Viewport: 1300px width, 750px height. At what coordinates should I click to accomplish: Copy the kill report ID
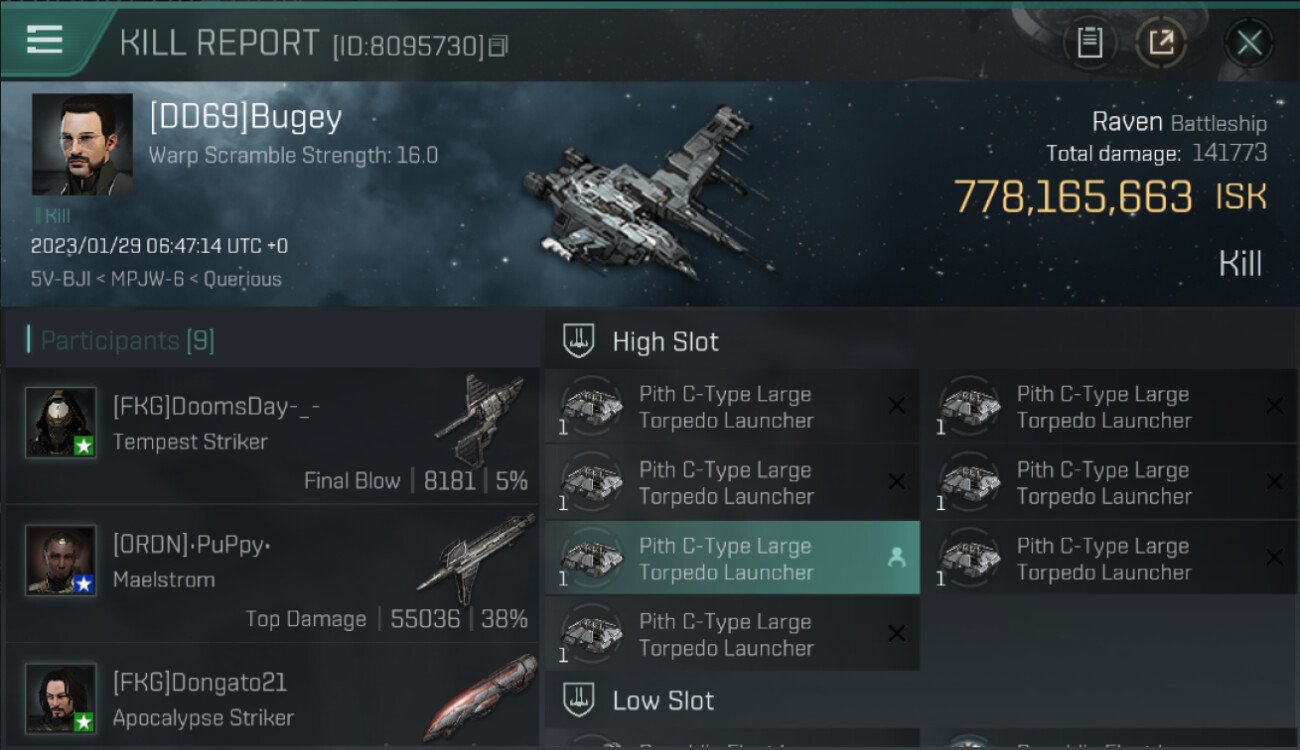point(498,46)
